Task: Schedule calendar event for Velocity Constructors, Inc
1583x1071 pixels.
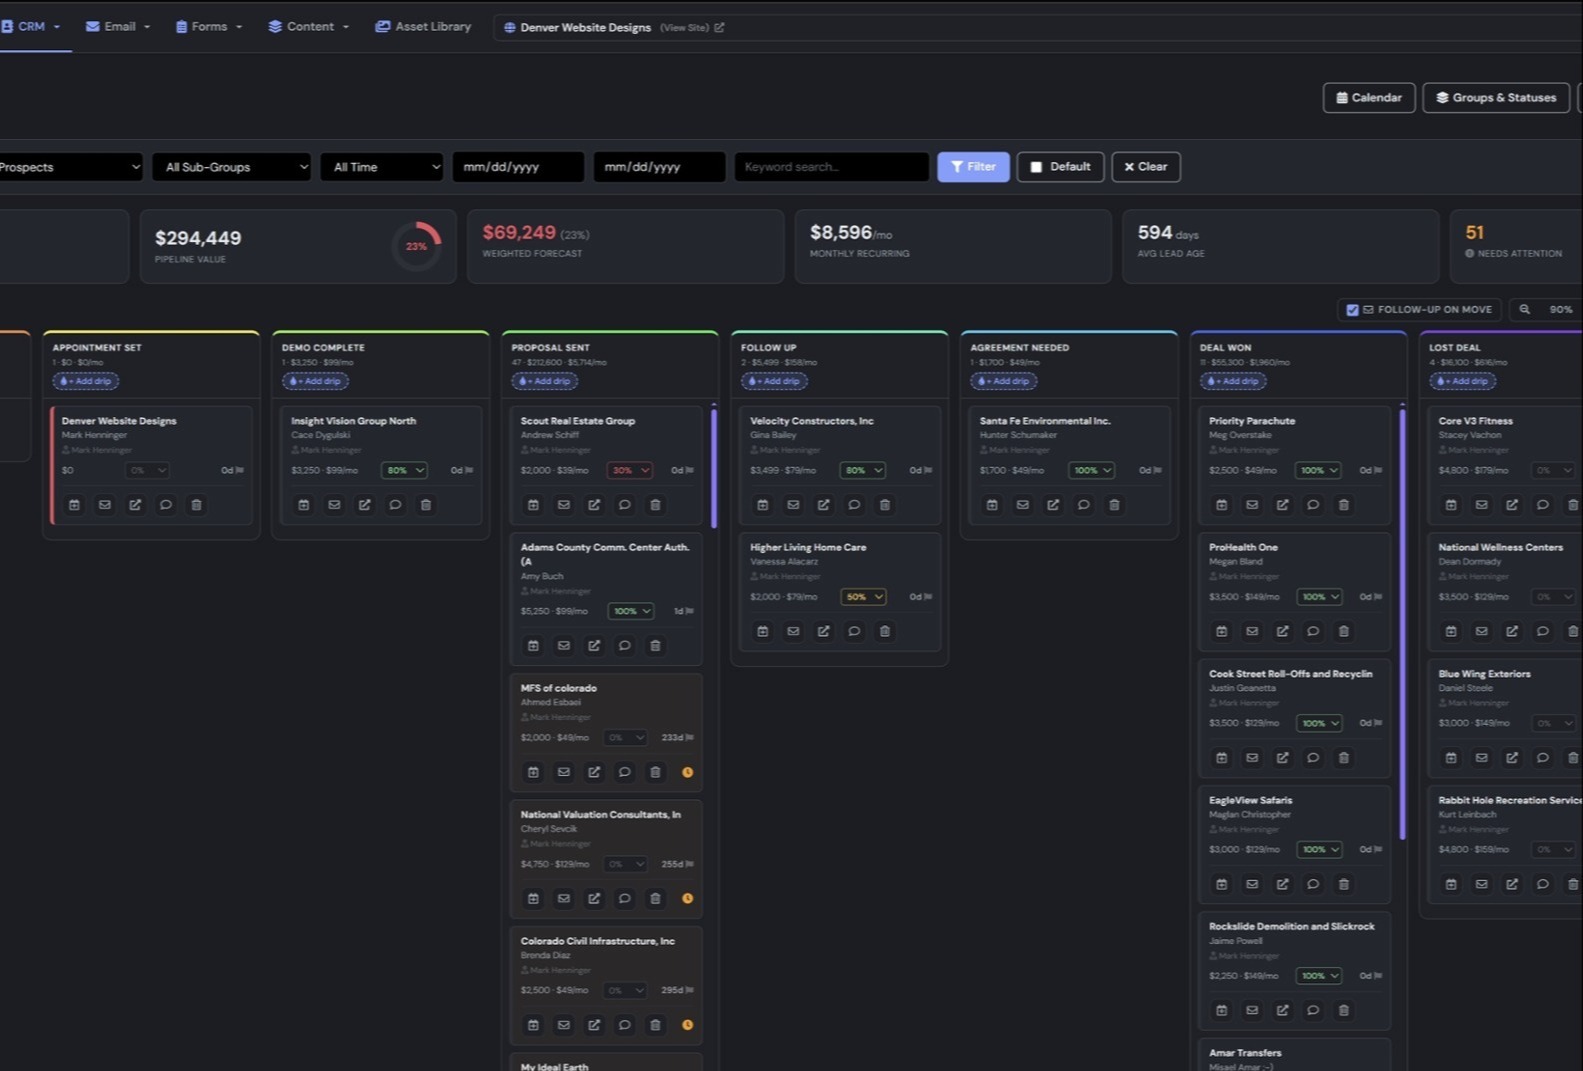Action: [x=763, y=505]
